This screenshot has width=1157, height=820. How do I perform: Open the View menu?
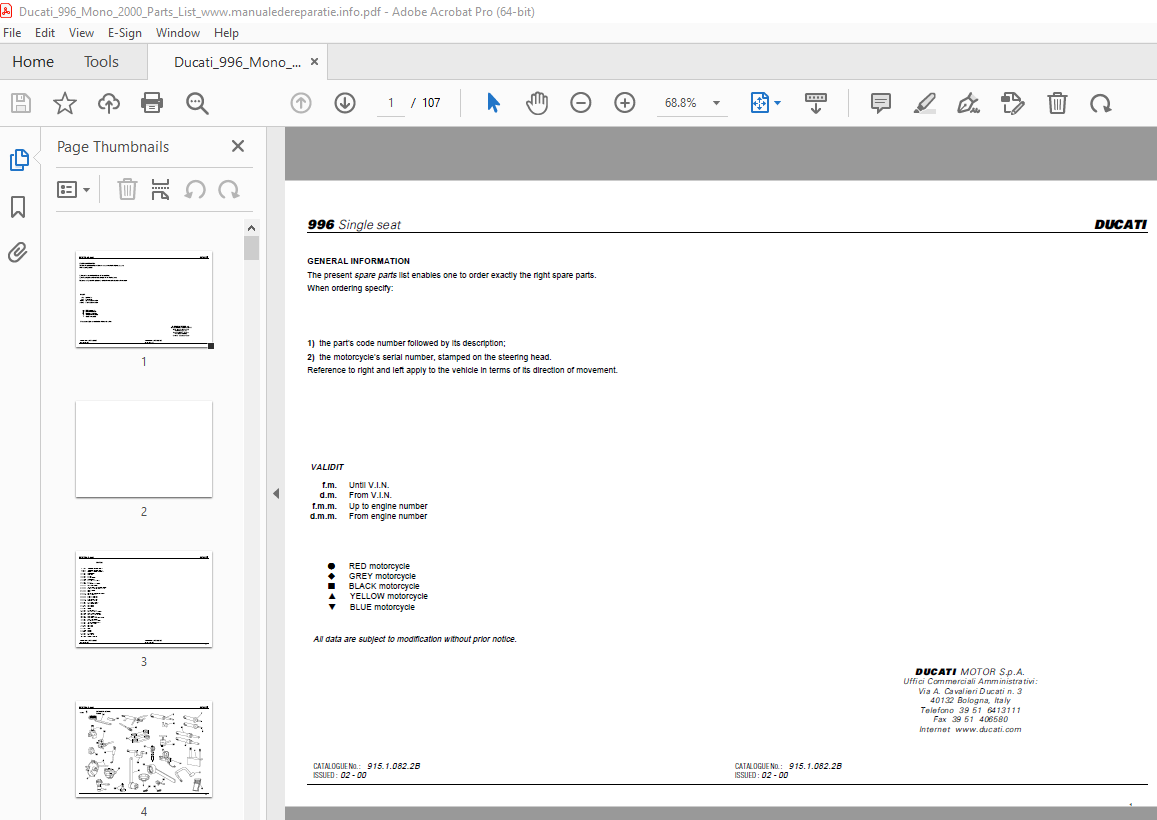click(81, 32)
